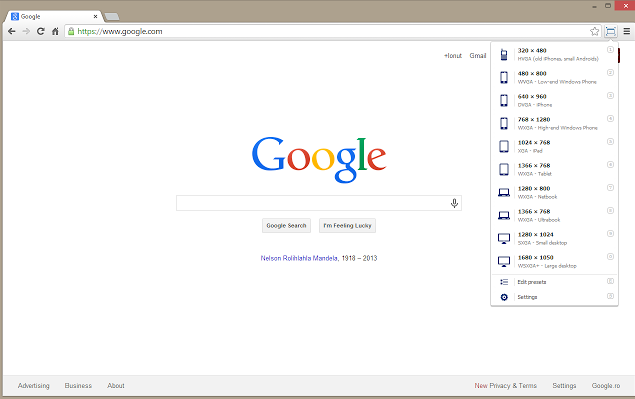Select the 1280 × 800 Netbook preset
The height and width of the screenshot is (399, 635).
[x=554, y=192]
